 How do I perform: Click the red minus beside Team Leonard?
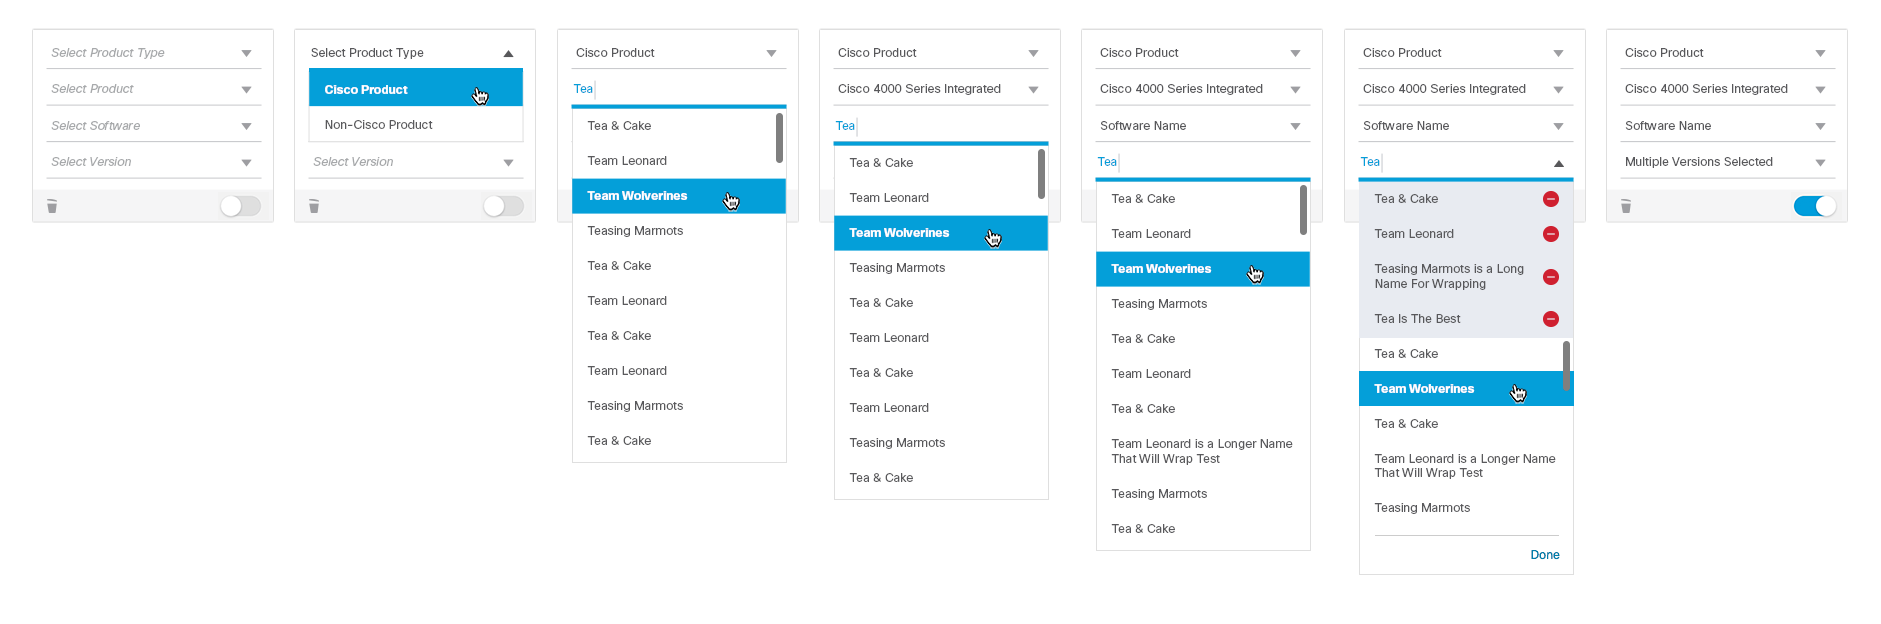tap(1550, 234)
